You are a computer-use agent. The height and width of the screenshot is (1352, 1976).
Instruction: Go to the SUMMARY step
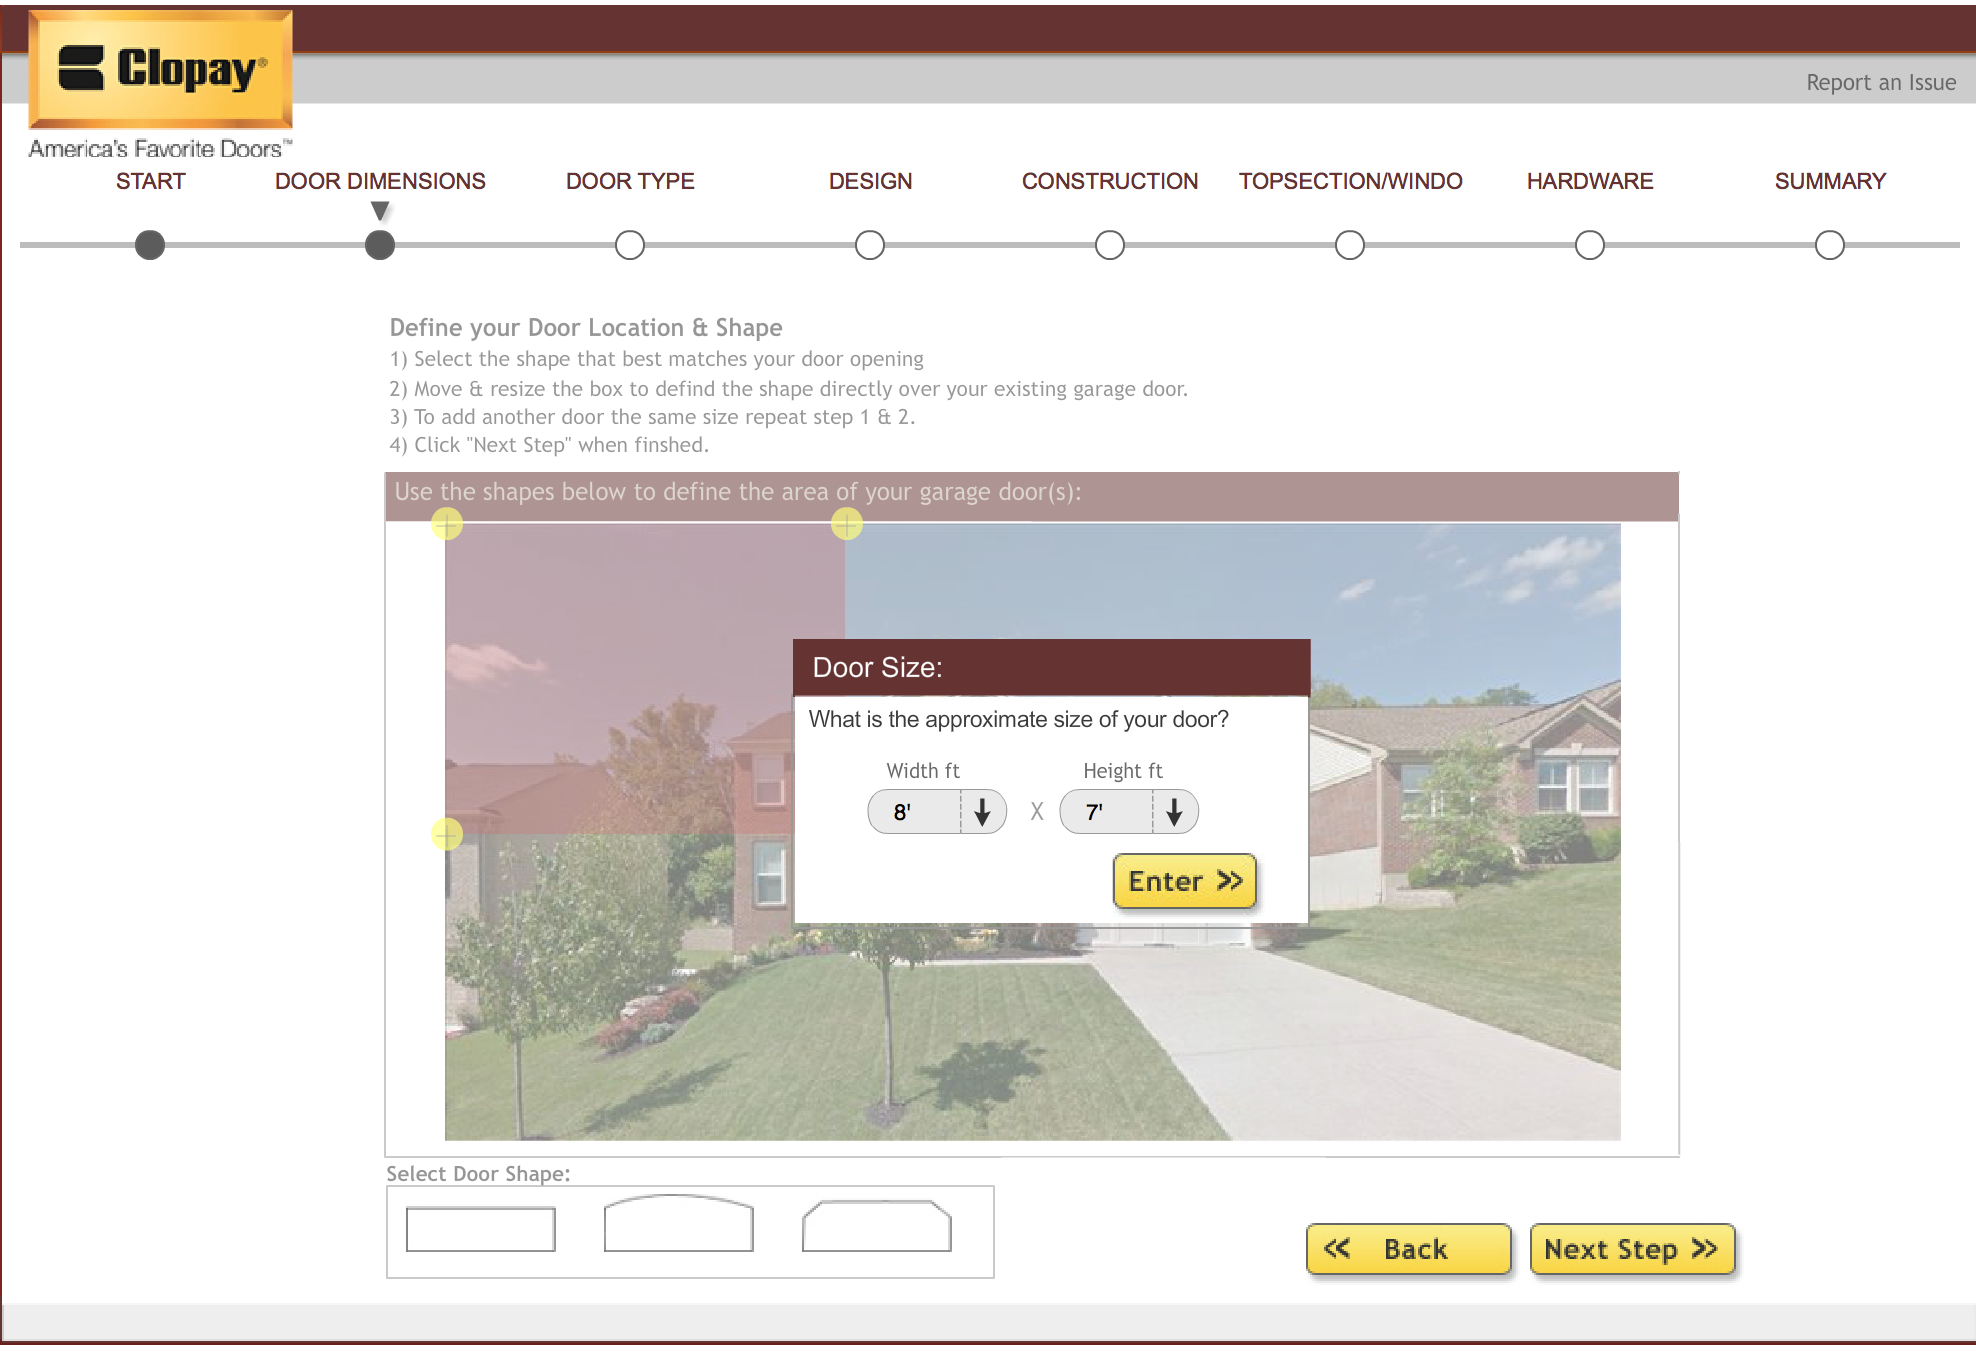pyautogui.click(x=1830, y=181)
